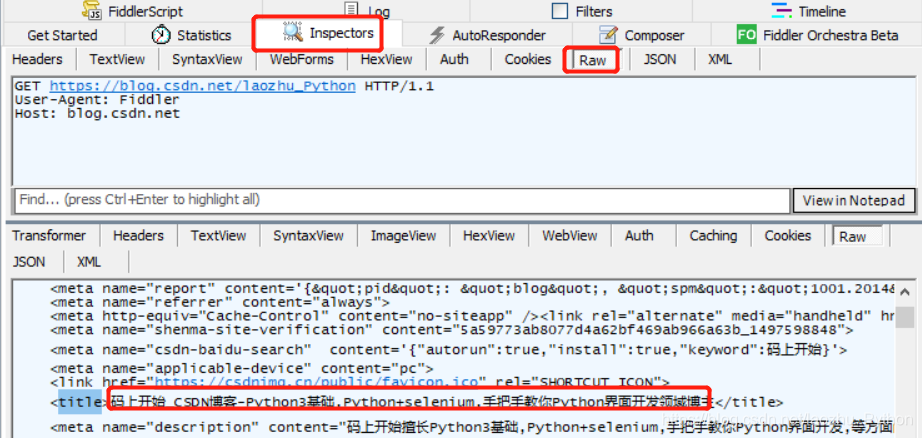Click the Log document icon

point(351,9)
